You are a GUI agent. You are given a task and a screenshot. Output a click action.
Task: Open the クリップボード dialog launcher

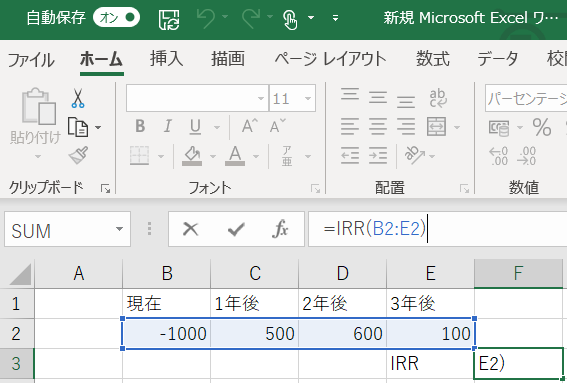pyautogui.click(x=106, y=188)
